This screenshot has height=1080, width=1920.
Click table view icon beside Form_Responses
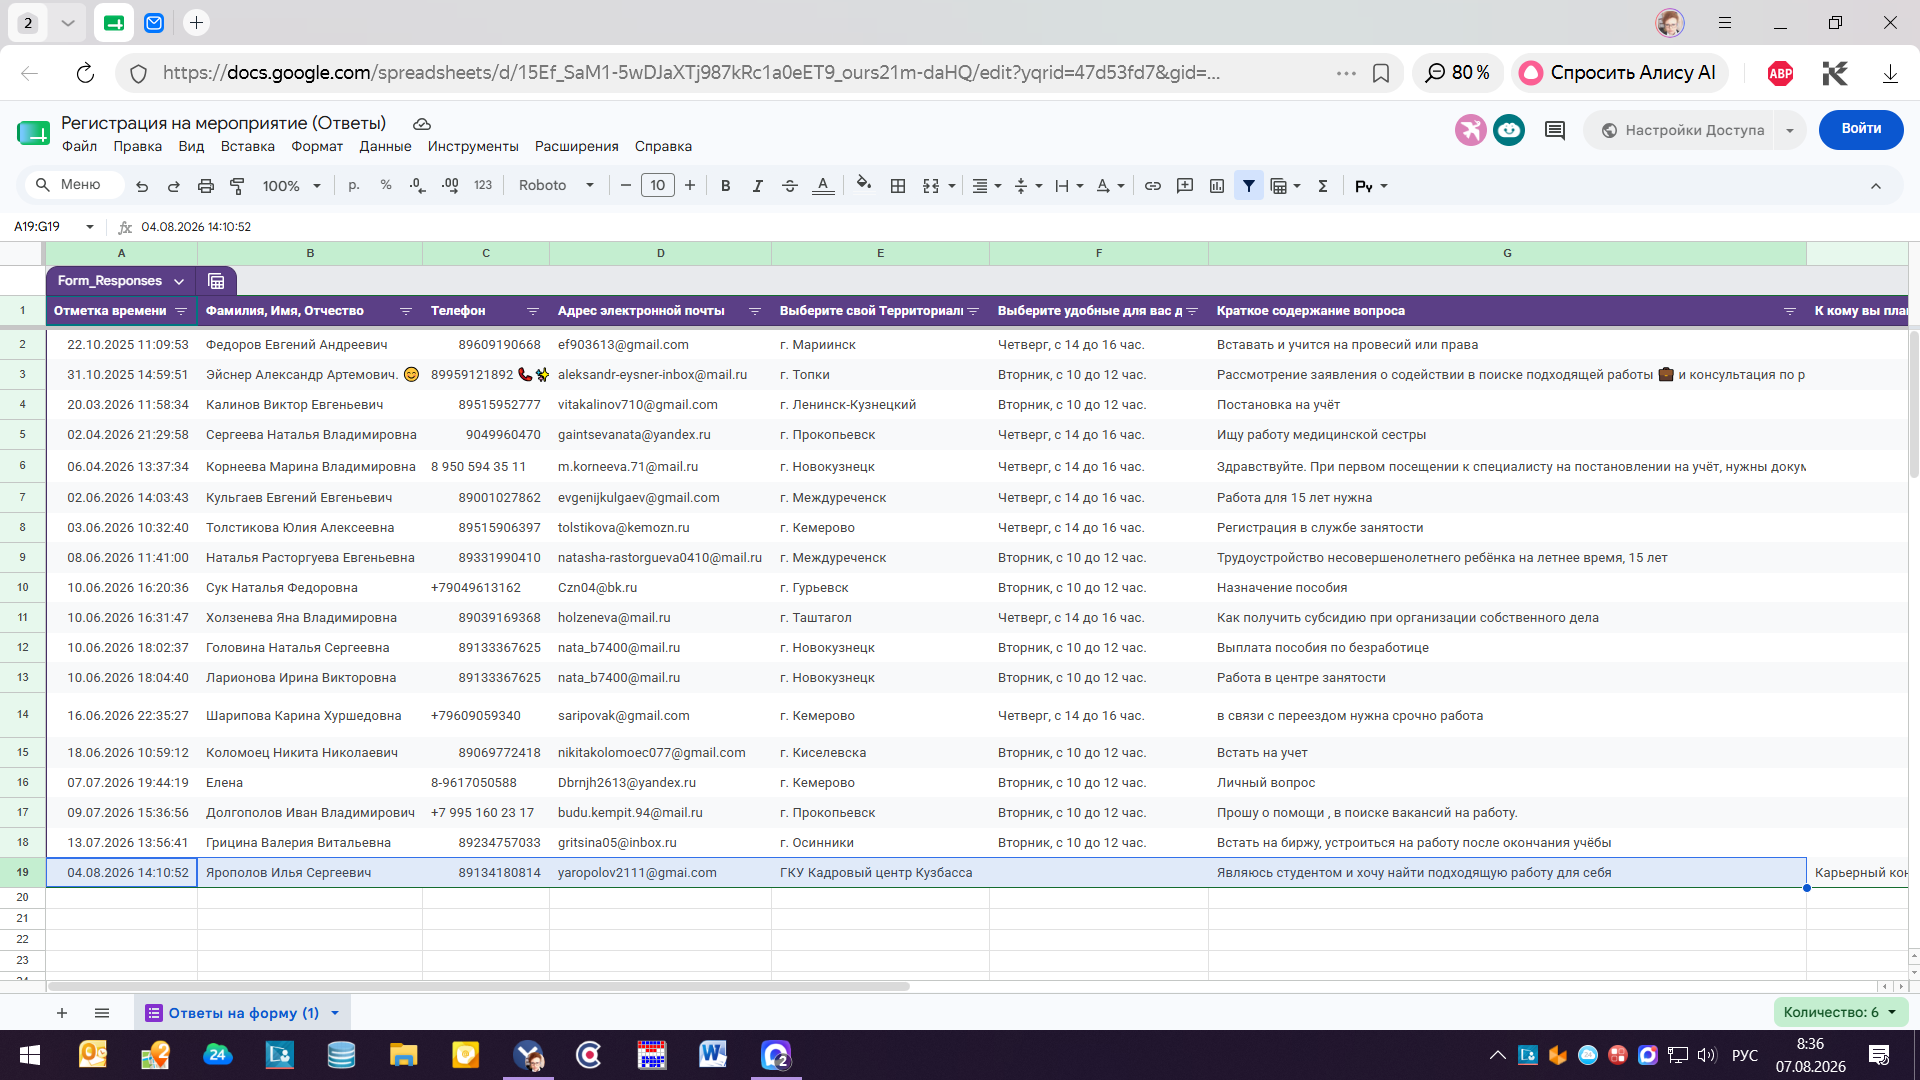click(x=216, y=281)
